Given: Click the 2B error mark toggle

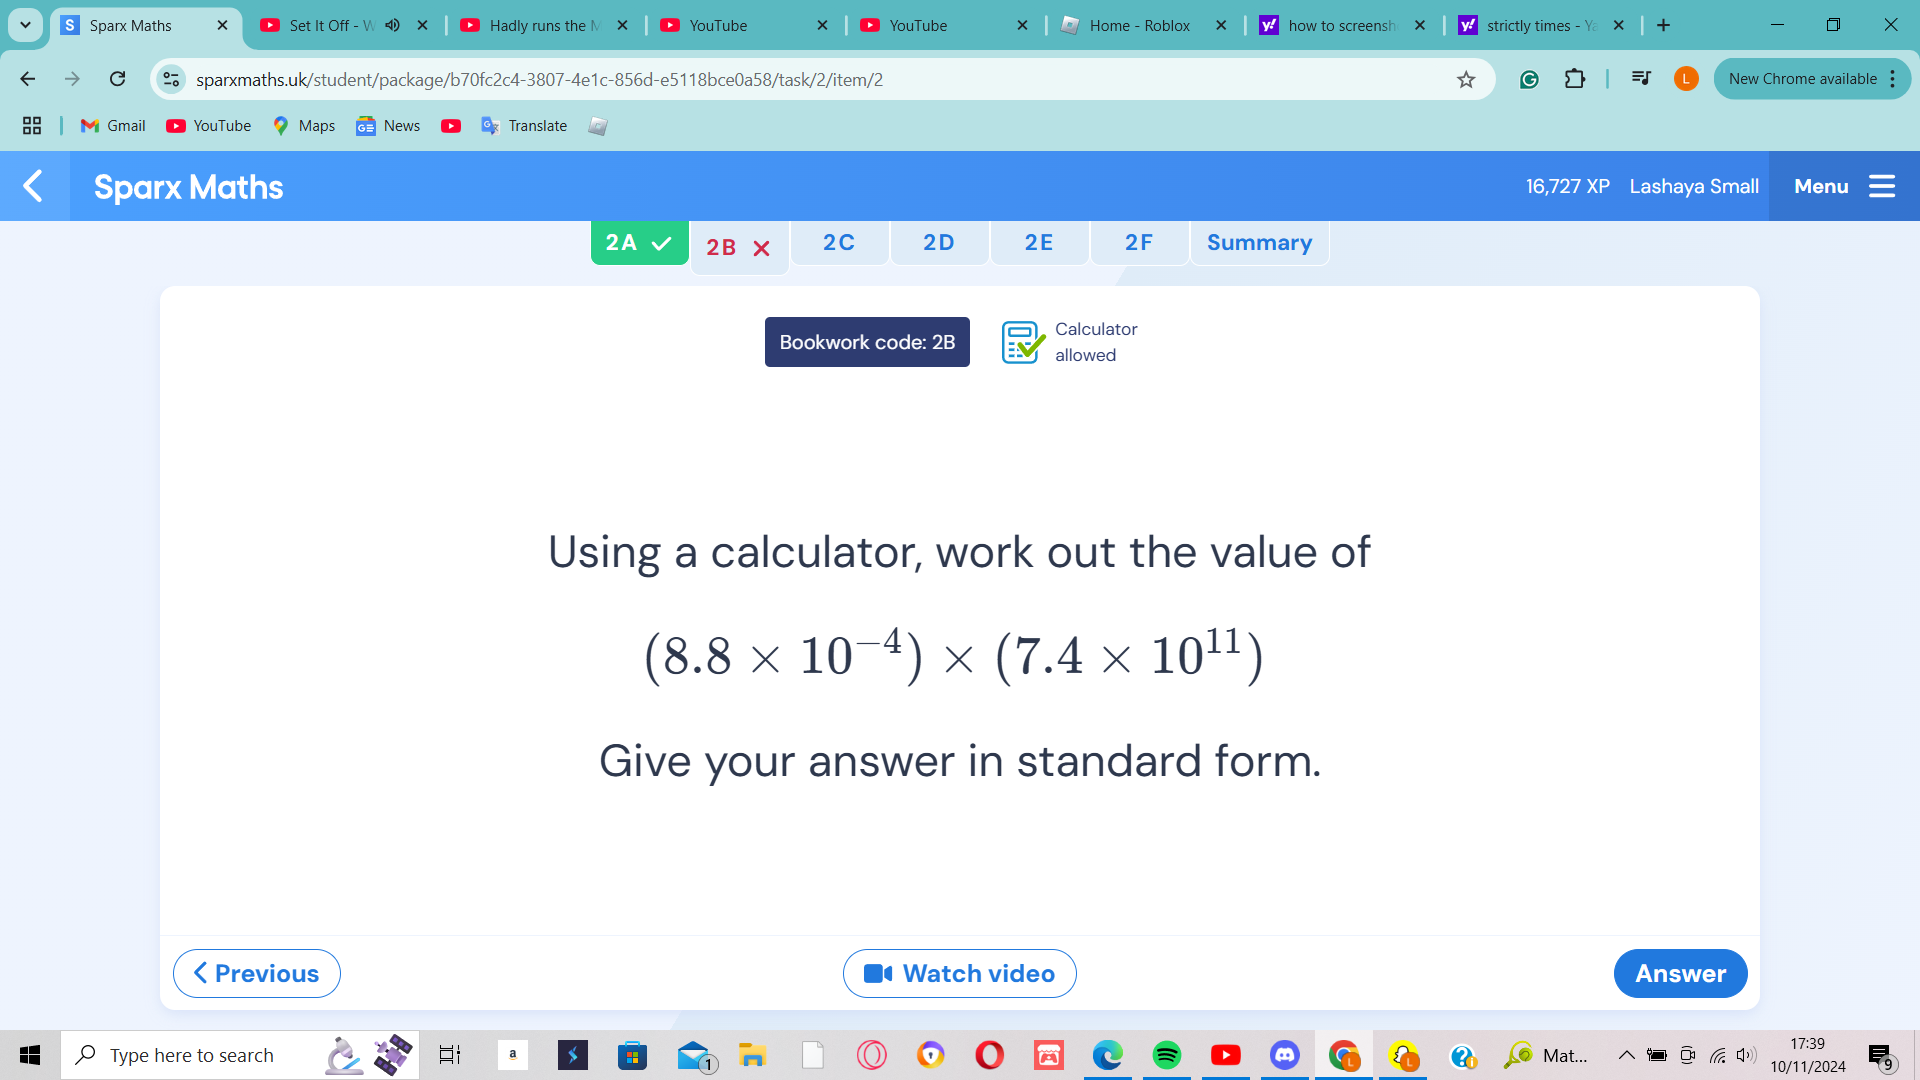Looking at the screenshot, I should tap(736, 243).
